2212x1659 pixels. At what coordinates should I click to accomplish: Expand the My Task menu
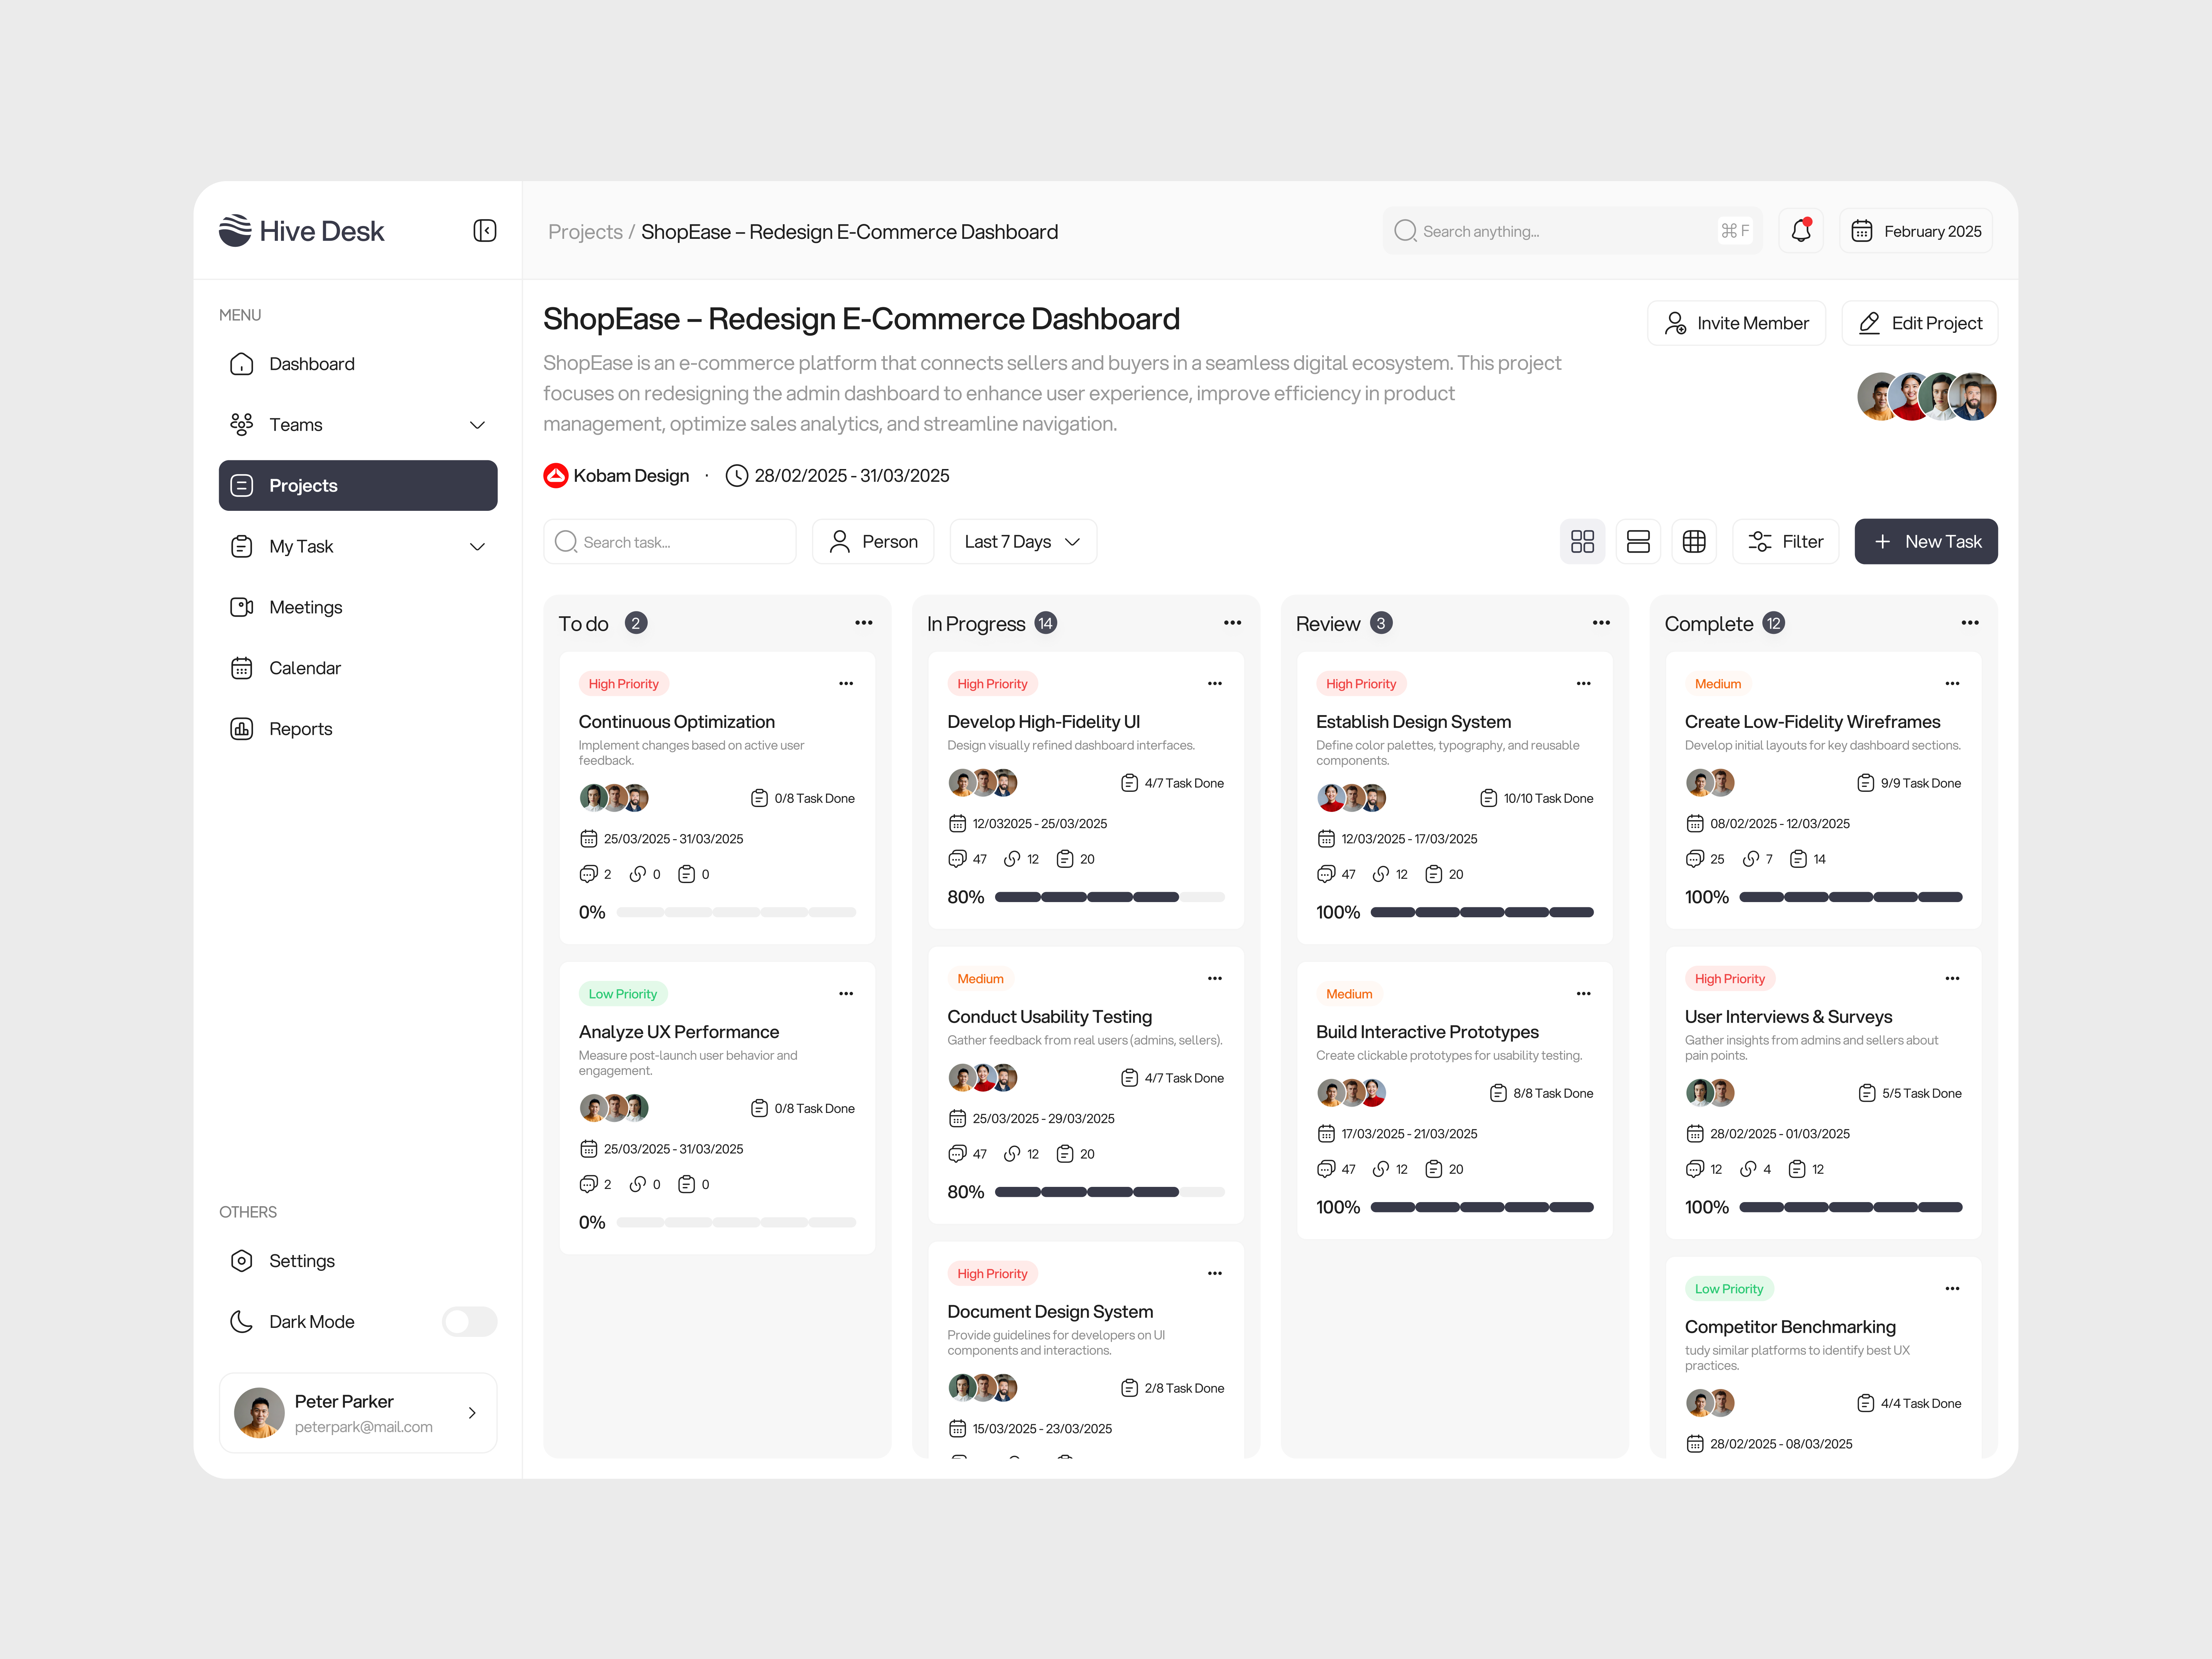478,546
